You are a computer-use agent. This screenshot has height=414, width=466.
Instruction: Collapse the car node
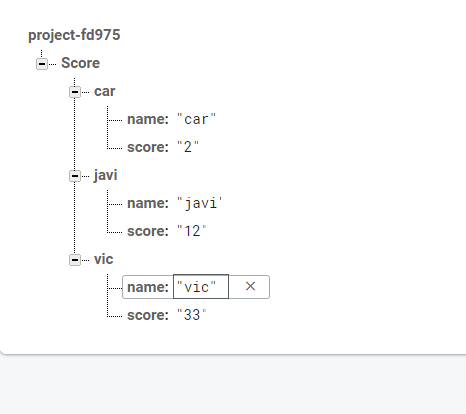[x=75, y=92]
